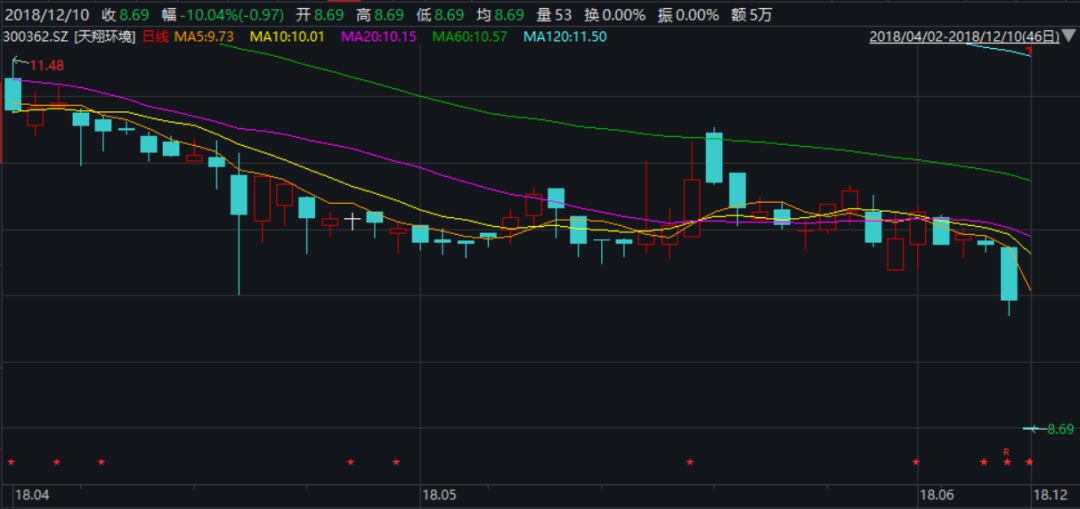Click the 换 0.00% turnover rate
This screenshot has height=509, width=1080.
pos(615,14)
